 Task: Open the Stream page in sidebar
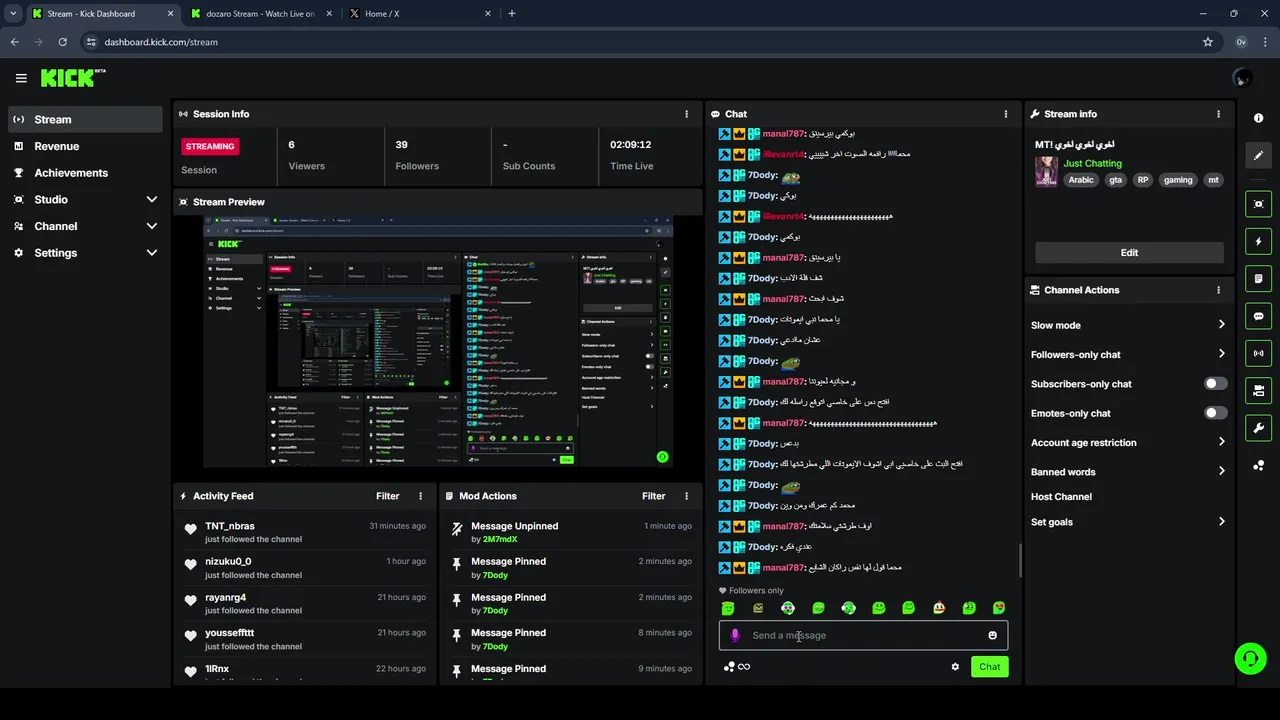point(85,119)
